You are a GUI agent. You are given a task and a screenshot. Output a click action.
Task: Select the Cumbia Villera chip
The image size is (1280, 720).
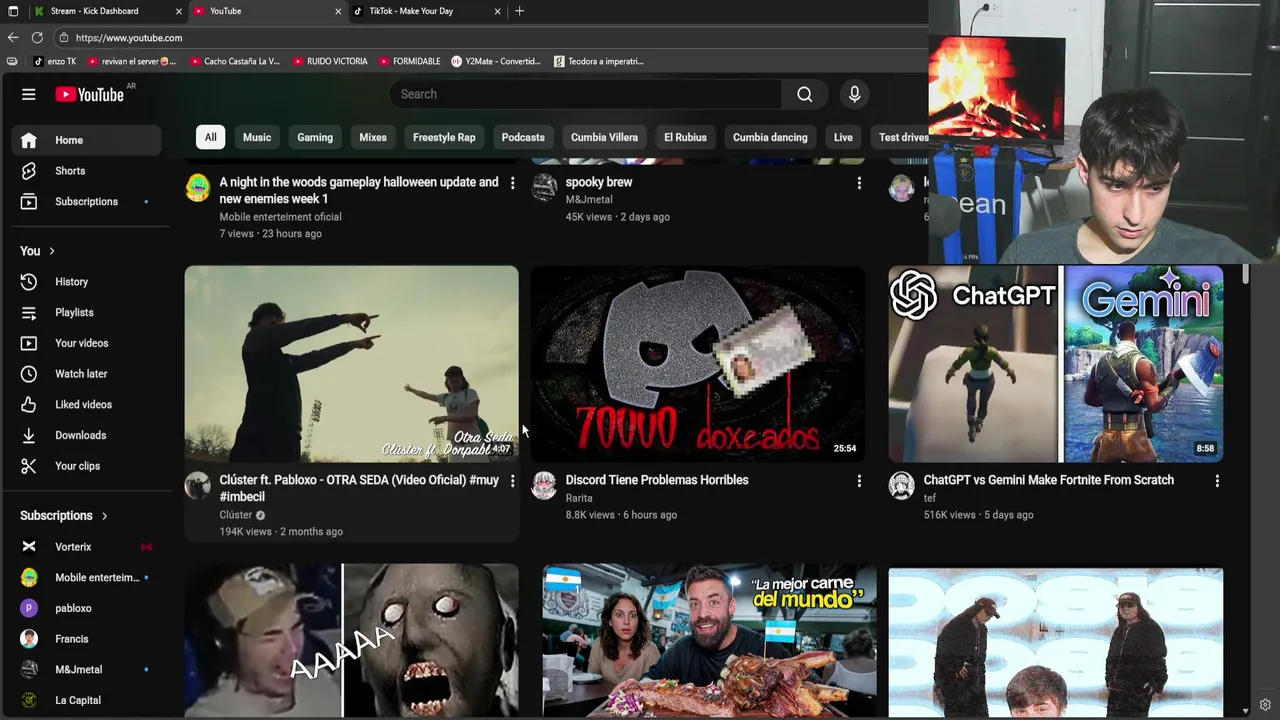[604, 137]
